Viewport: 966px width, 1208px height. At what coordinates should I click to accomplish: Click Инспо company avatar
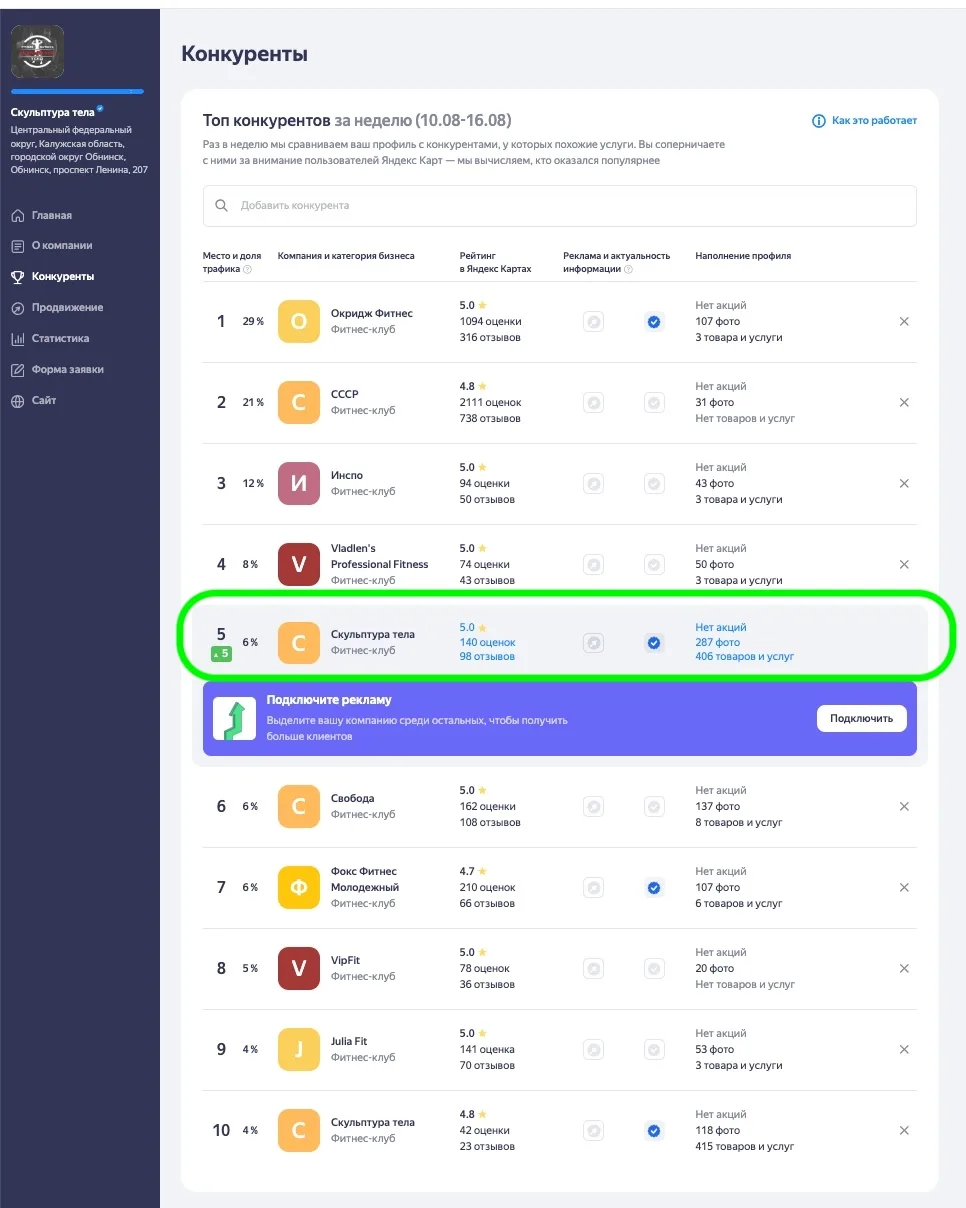click(x=298, y=483)
